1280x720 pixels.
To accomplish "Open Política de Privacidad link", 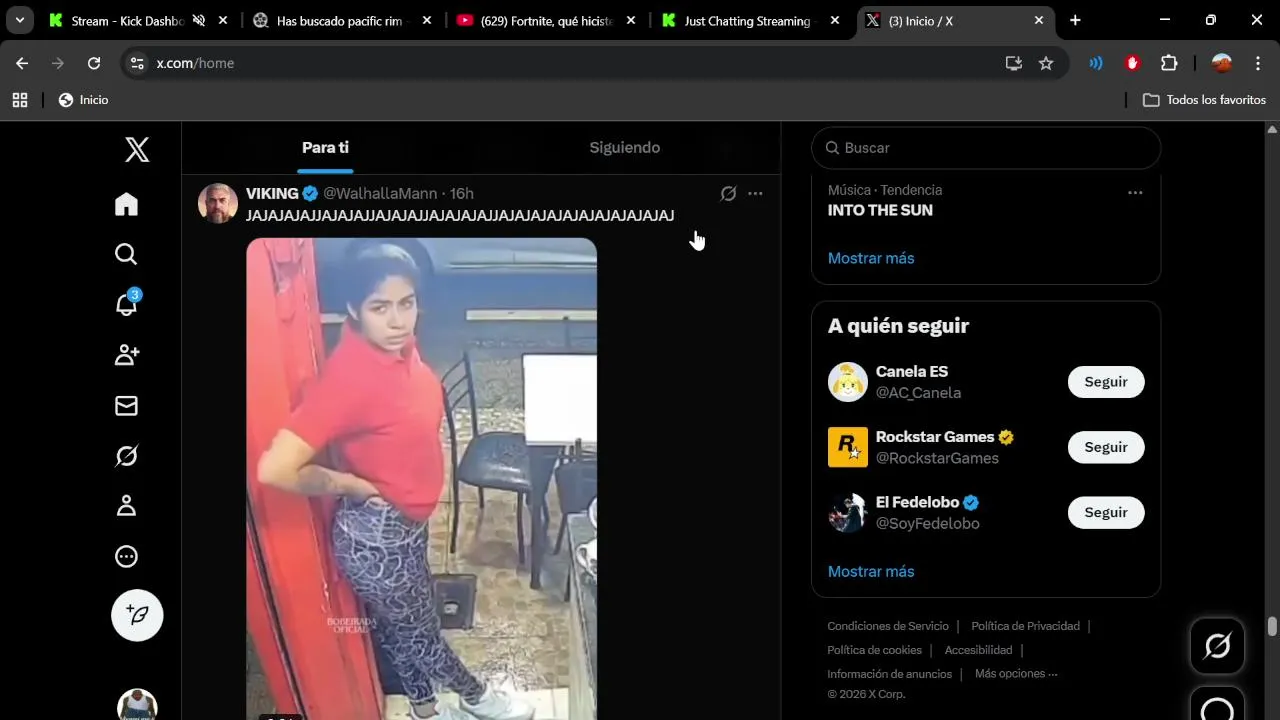I will 1025,626.
